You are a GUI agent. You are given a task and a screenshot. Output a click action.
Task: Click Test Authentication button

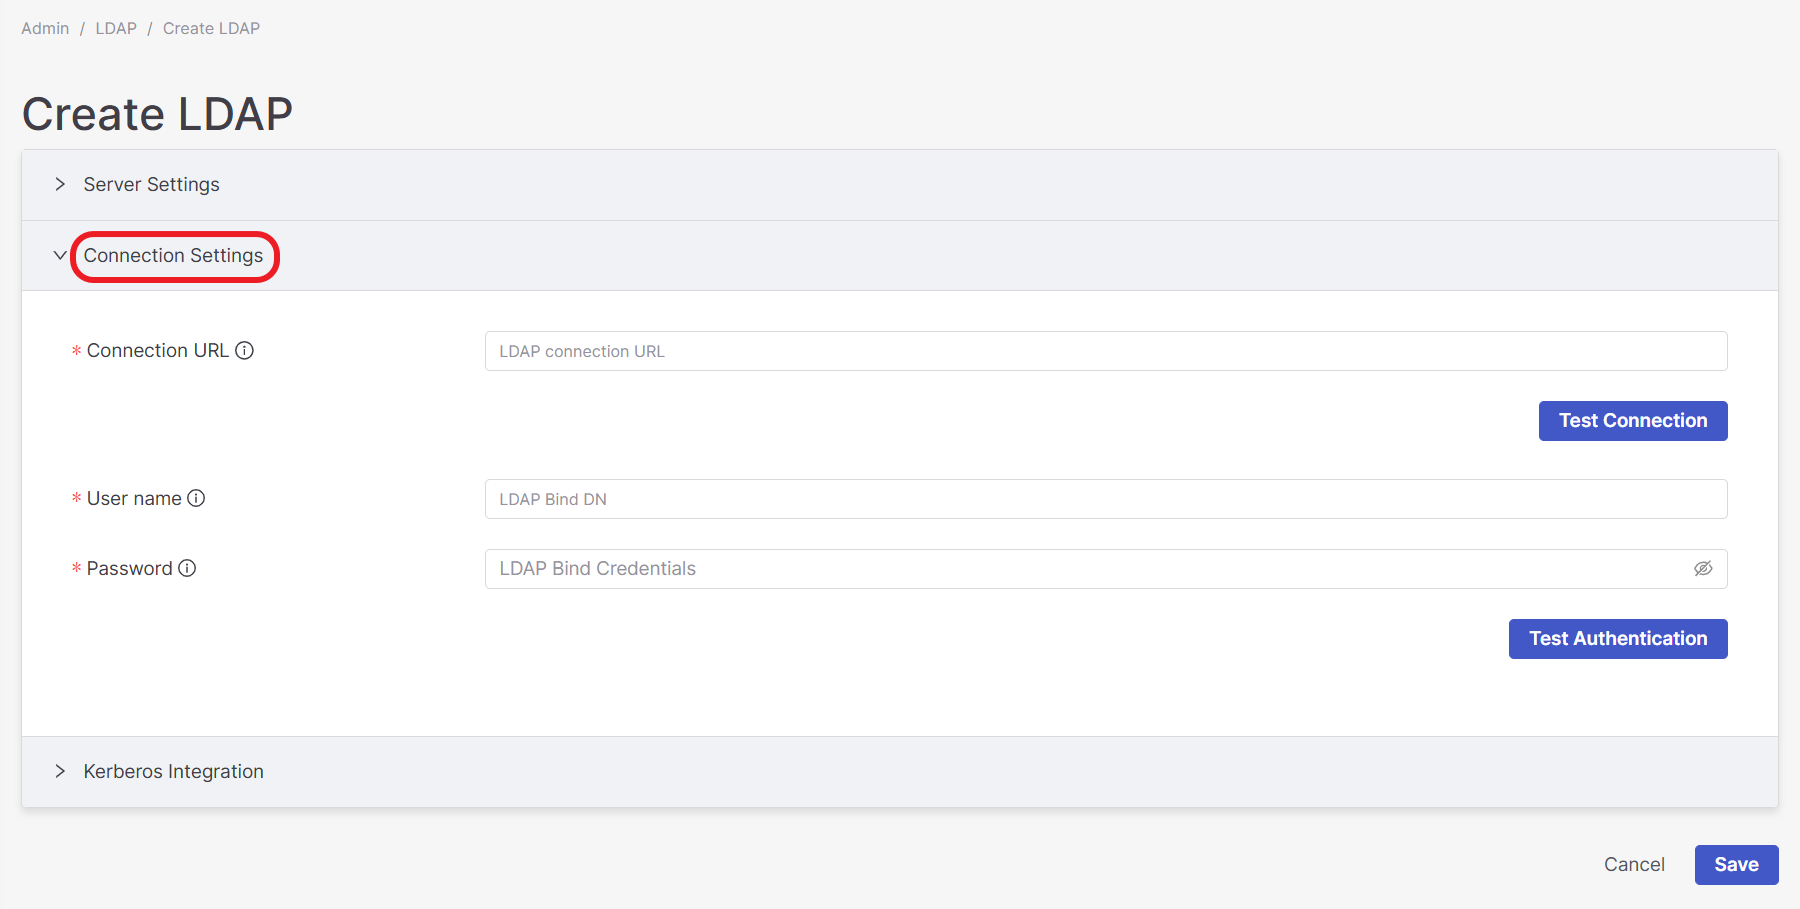[x=1618, y=639]
